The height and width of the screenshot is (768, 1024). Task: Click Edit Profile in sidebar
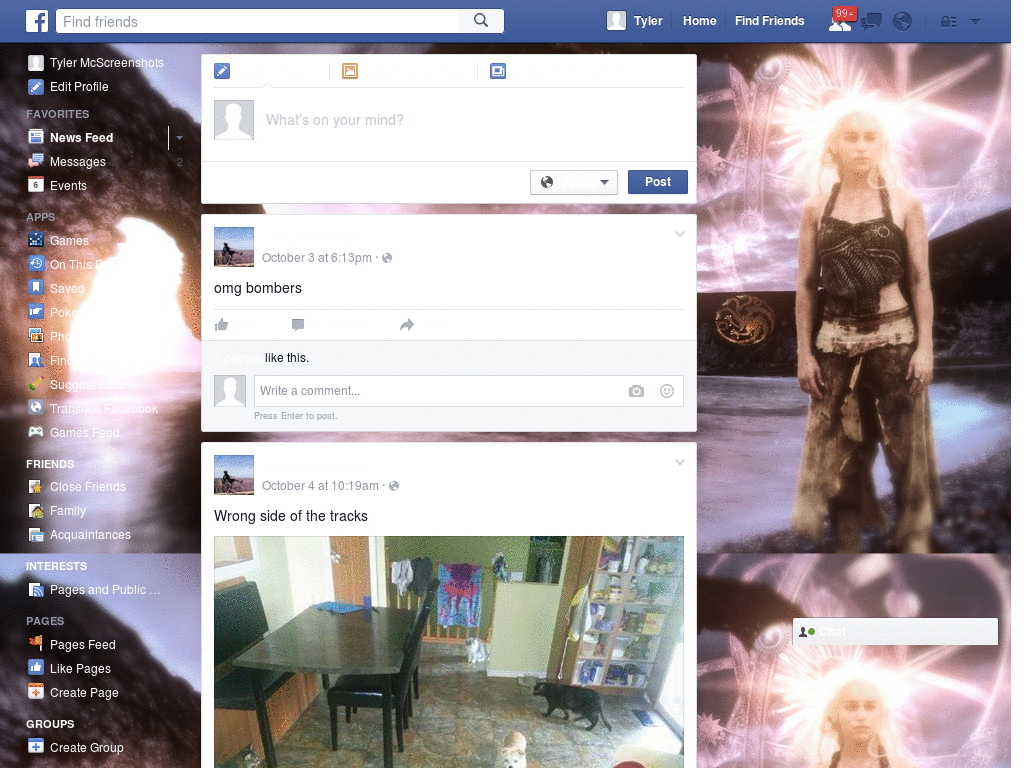(69, 87)
